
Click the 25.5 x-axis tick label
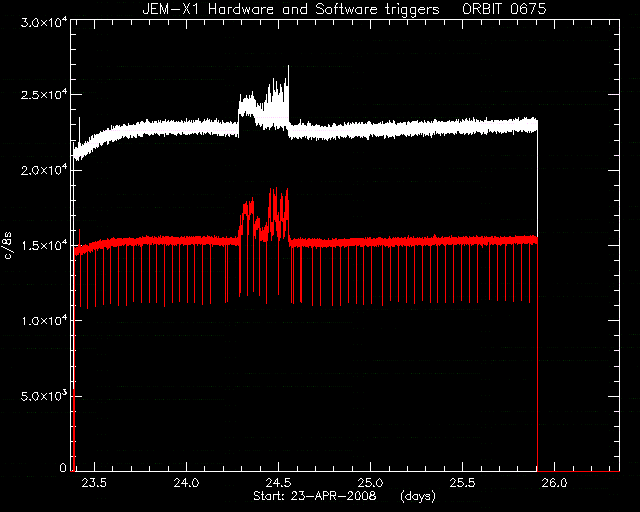[463, 483]
